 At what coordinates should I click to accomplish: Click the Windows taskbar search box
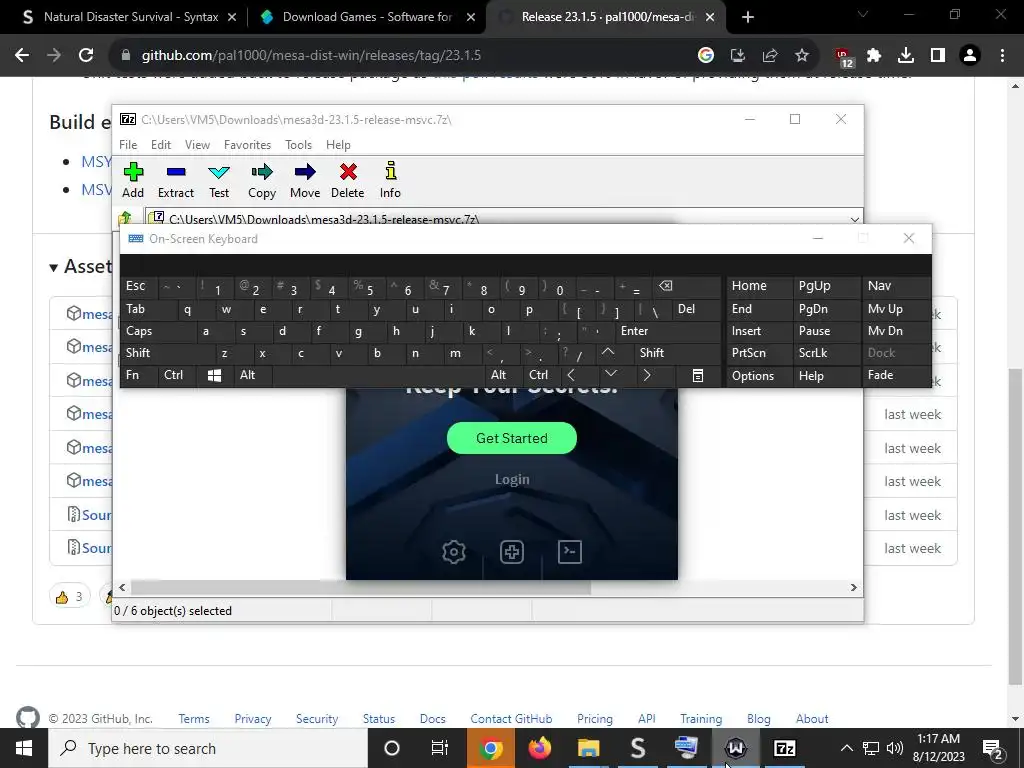tap(208, 748)
